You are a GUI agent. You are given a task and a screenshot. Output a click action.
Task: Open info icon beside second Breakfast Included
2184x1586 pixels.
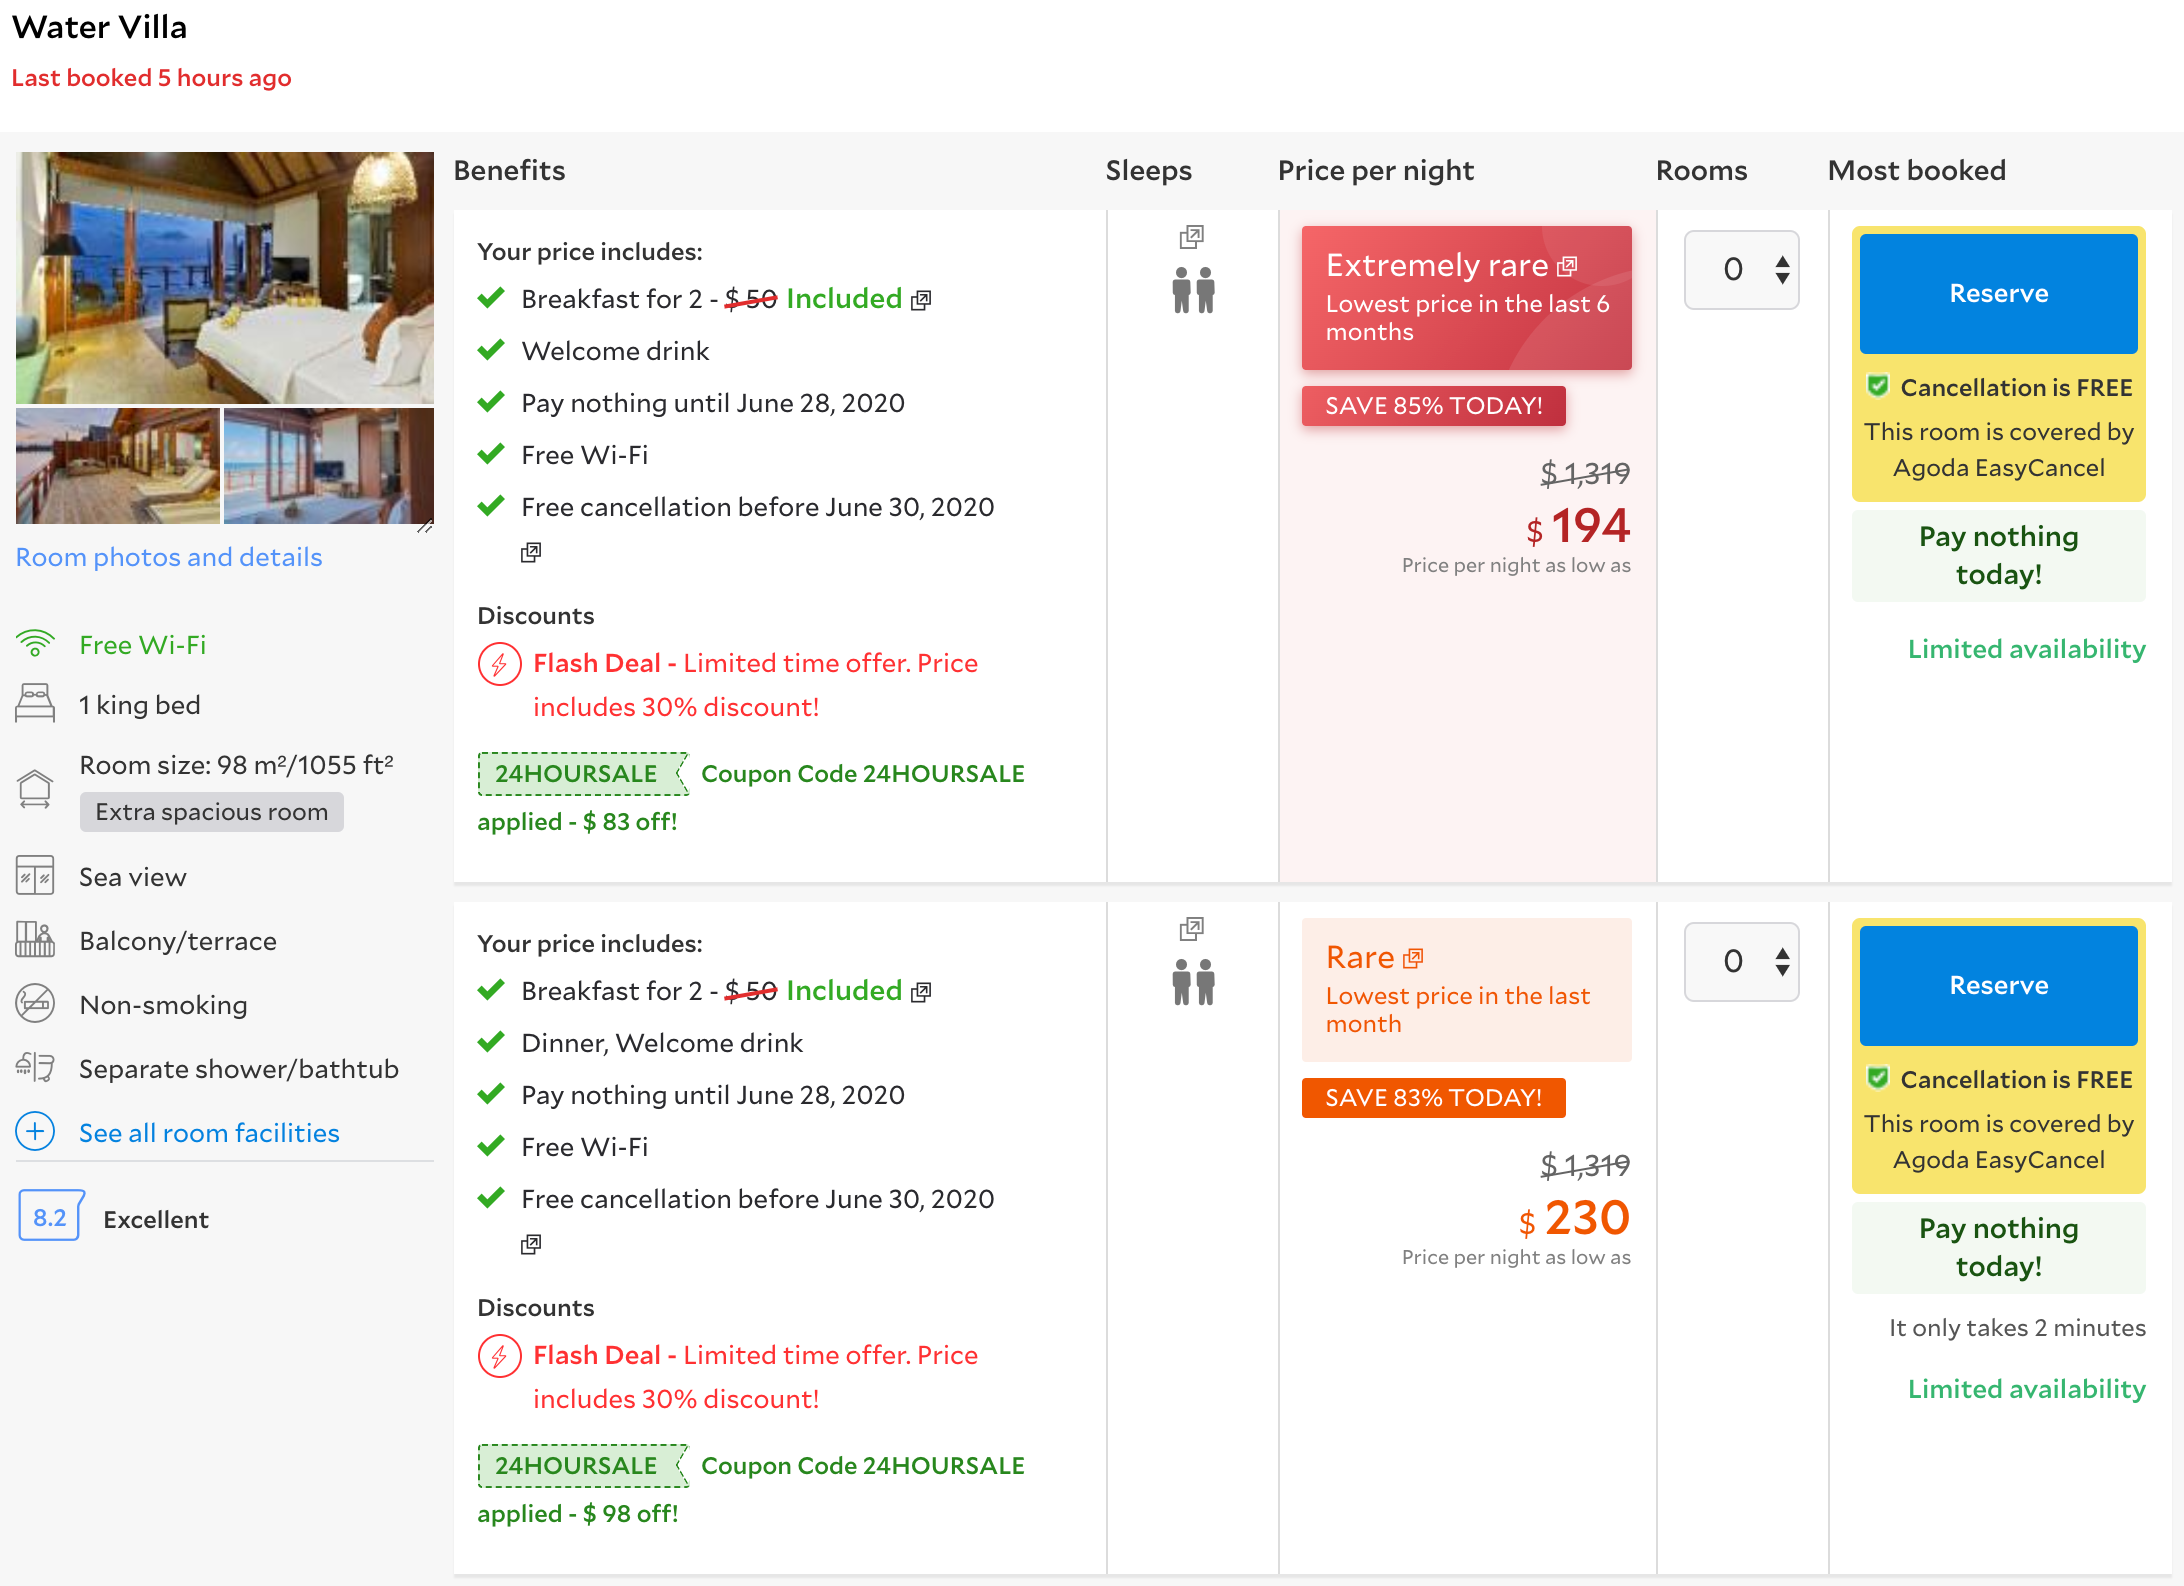[921, 992]
